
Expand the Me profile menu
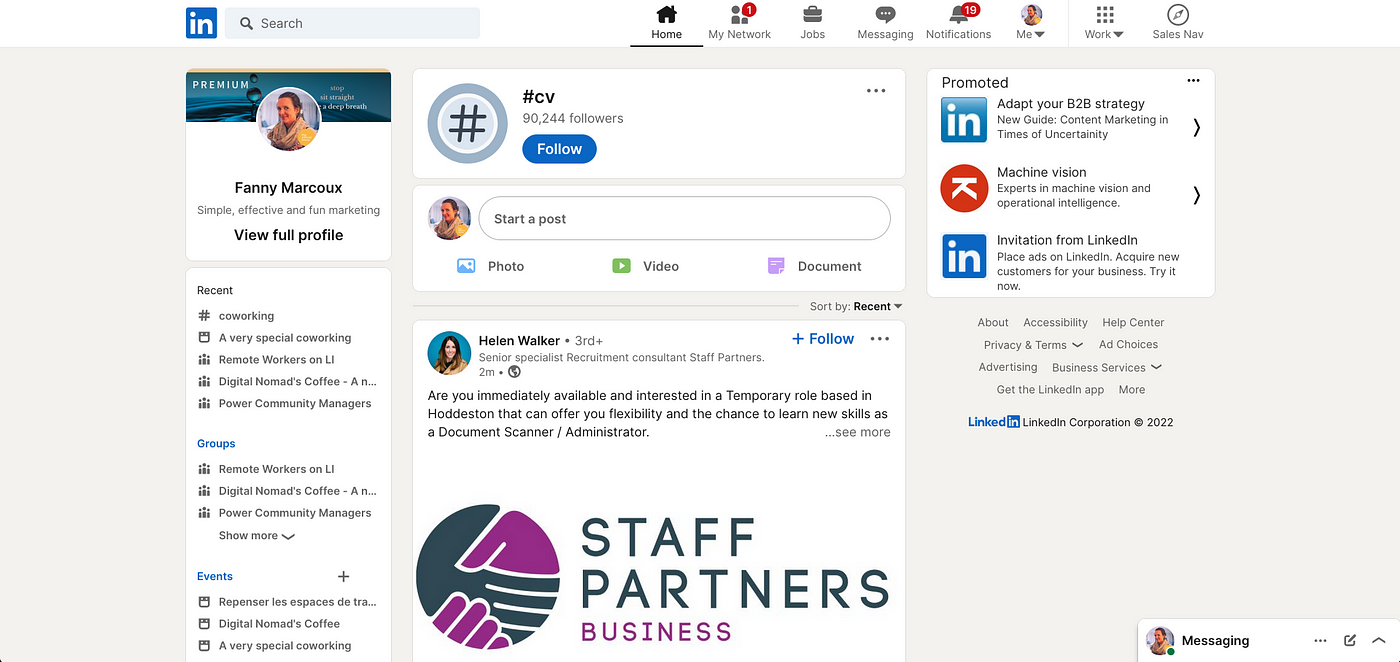(1031, 23)
